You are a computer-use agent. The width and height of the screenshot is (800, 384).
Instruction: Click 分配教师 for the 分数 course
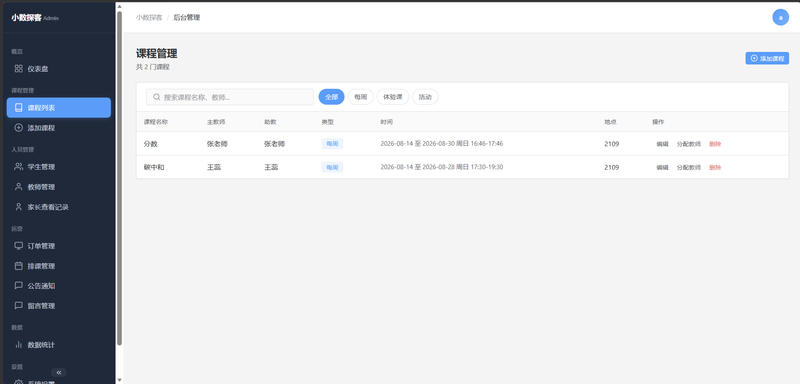pyautogui.click(x=689, y=144)
